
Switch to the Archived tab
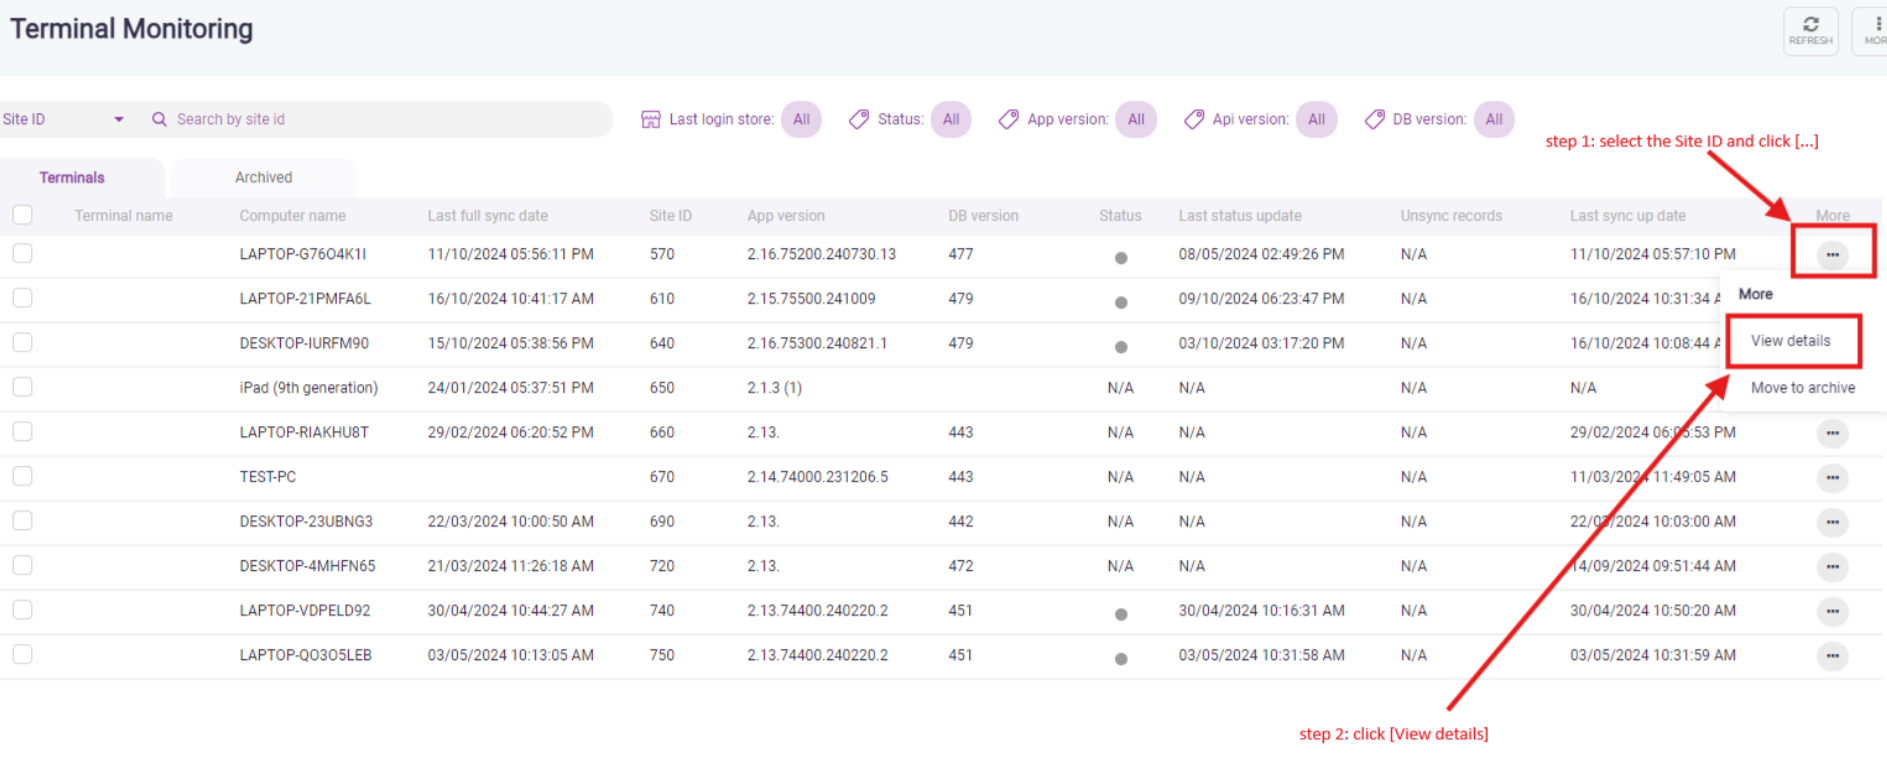coord(263,177)
